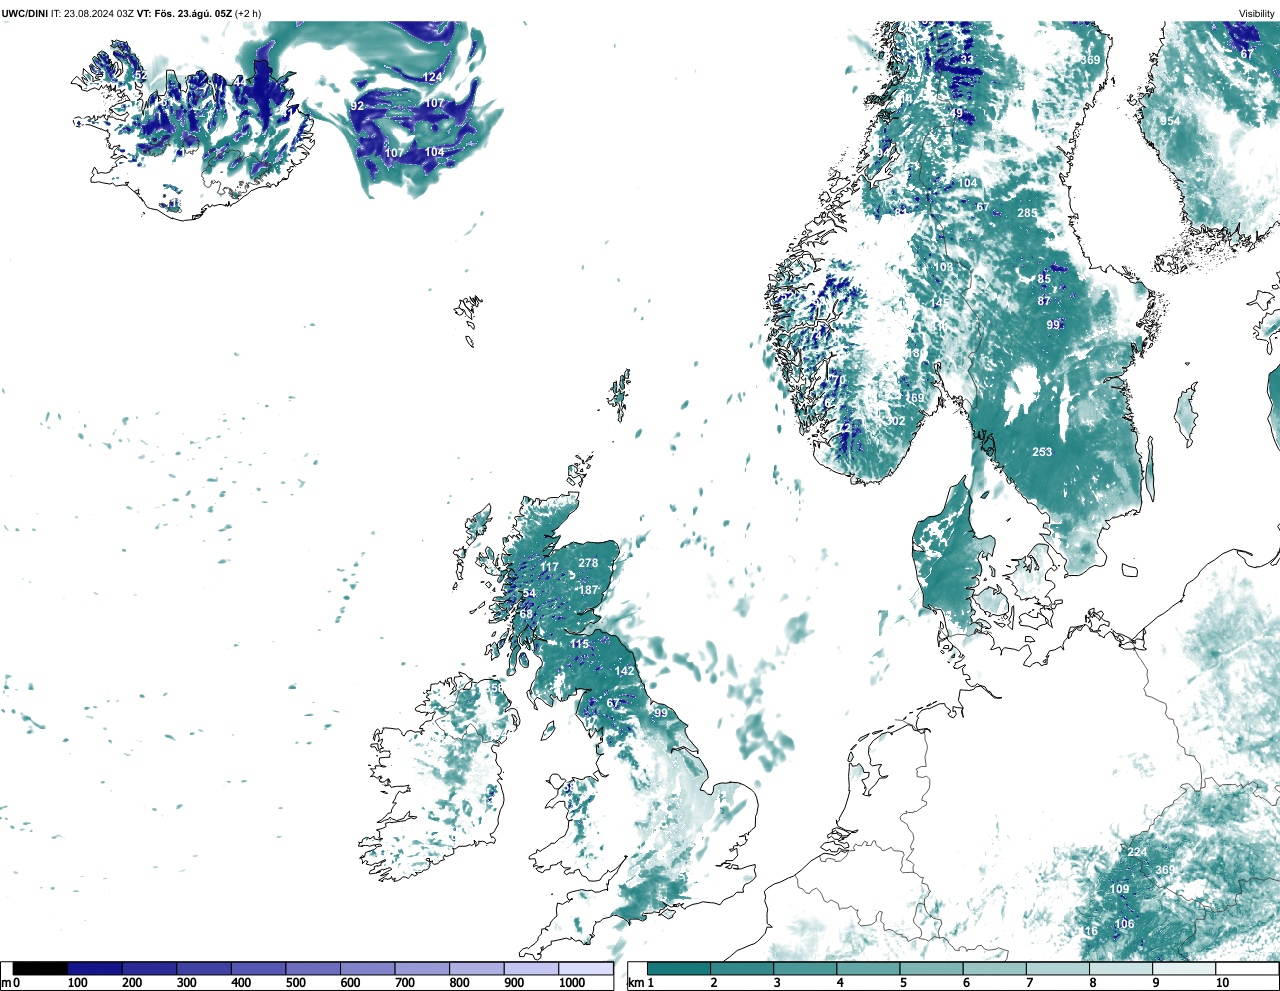This screenshot has height=991, width=1280.
Task: Click the '115' value in southern Scotland
Action: coord(580,644)
